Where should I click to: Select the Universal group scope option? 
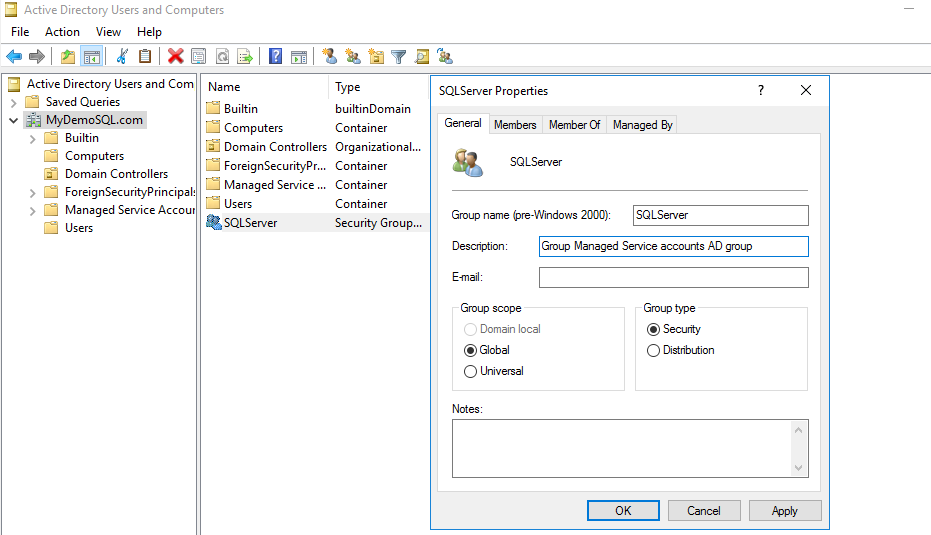click(471, 371)
